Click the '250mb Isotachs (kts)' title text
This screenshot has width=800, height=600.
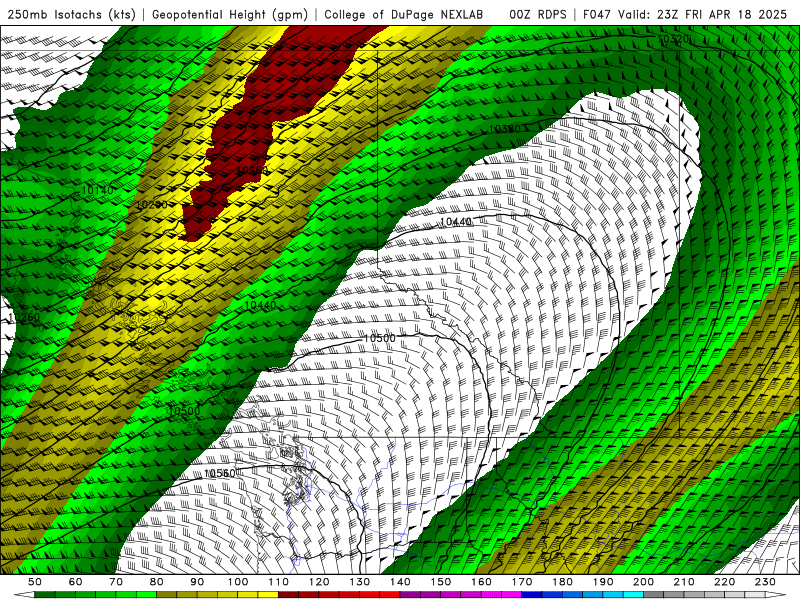[72, 14]
